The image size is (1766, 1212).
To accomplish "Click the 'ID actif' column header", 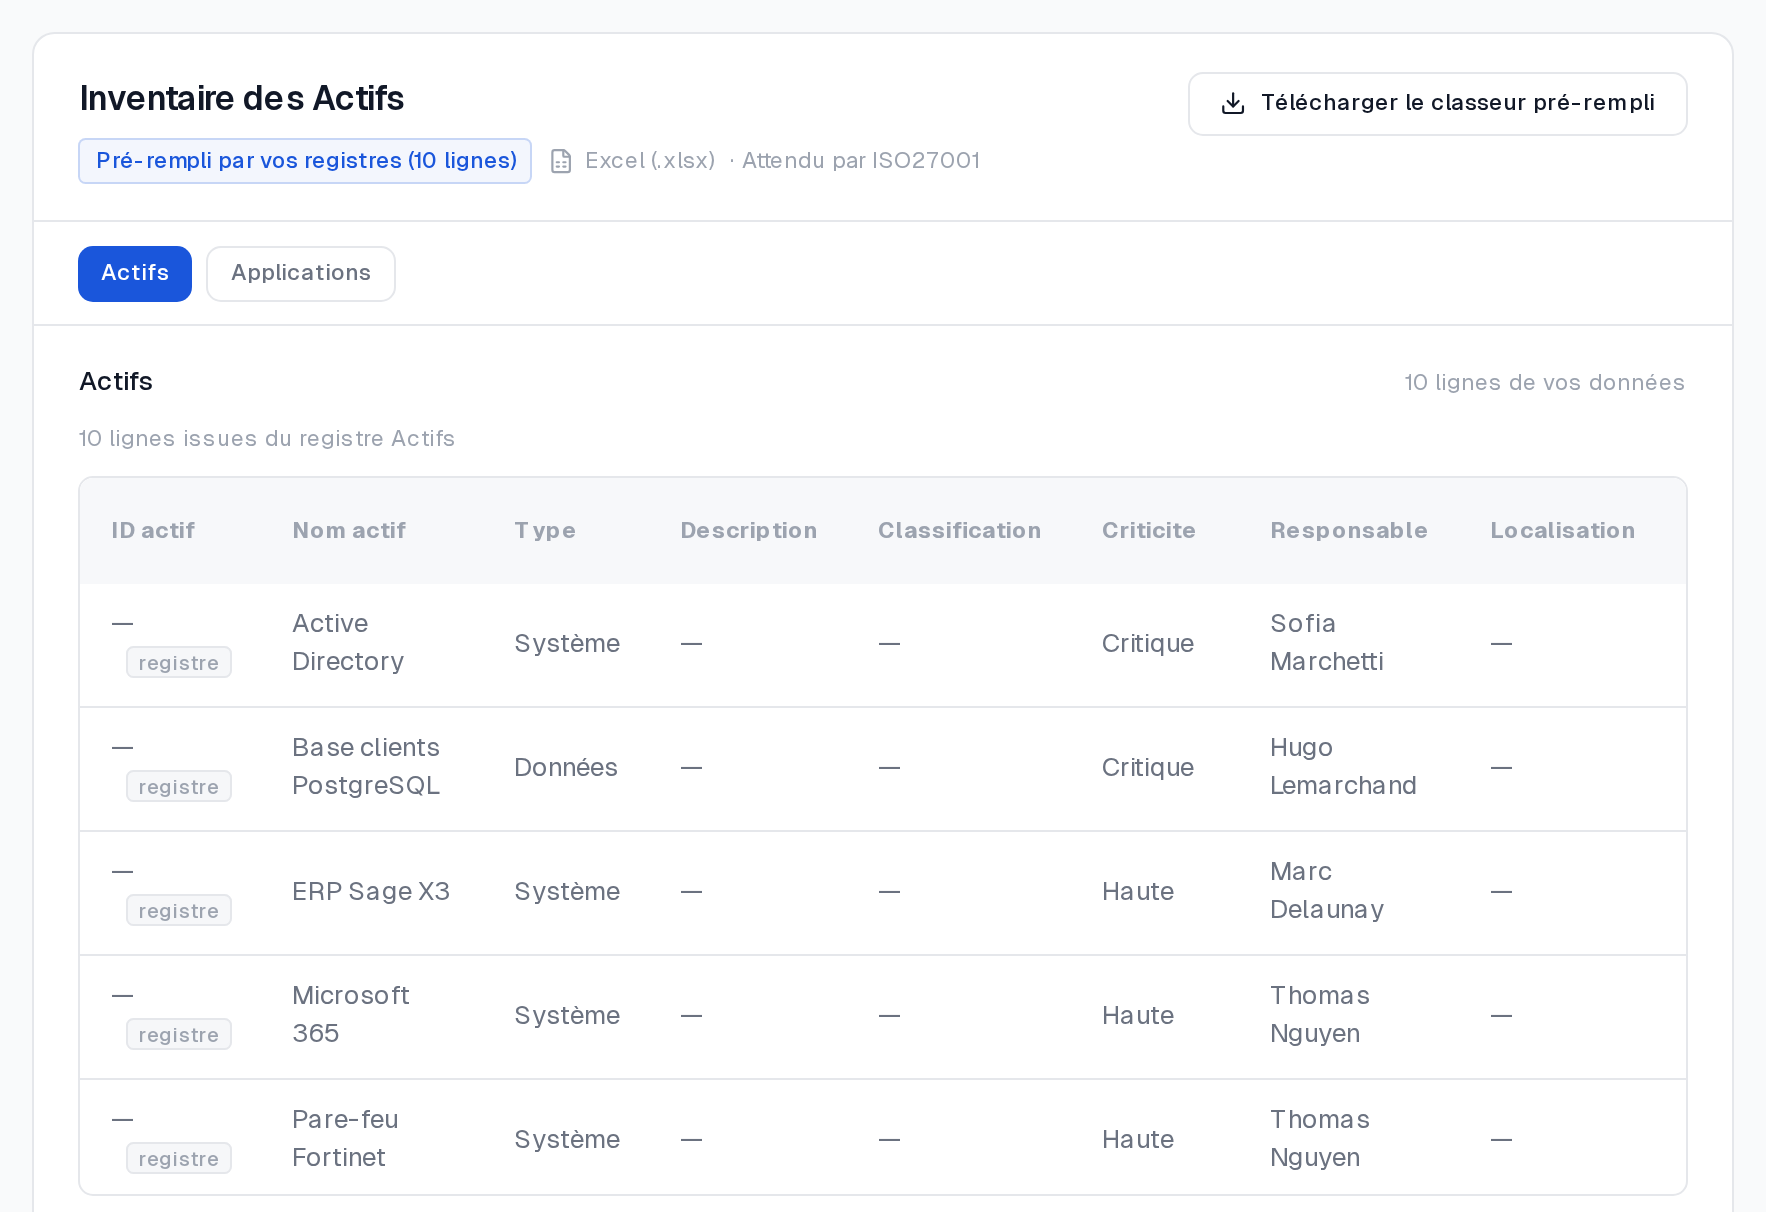I will pos(153,530).
